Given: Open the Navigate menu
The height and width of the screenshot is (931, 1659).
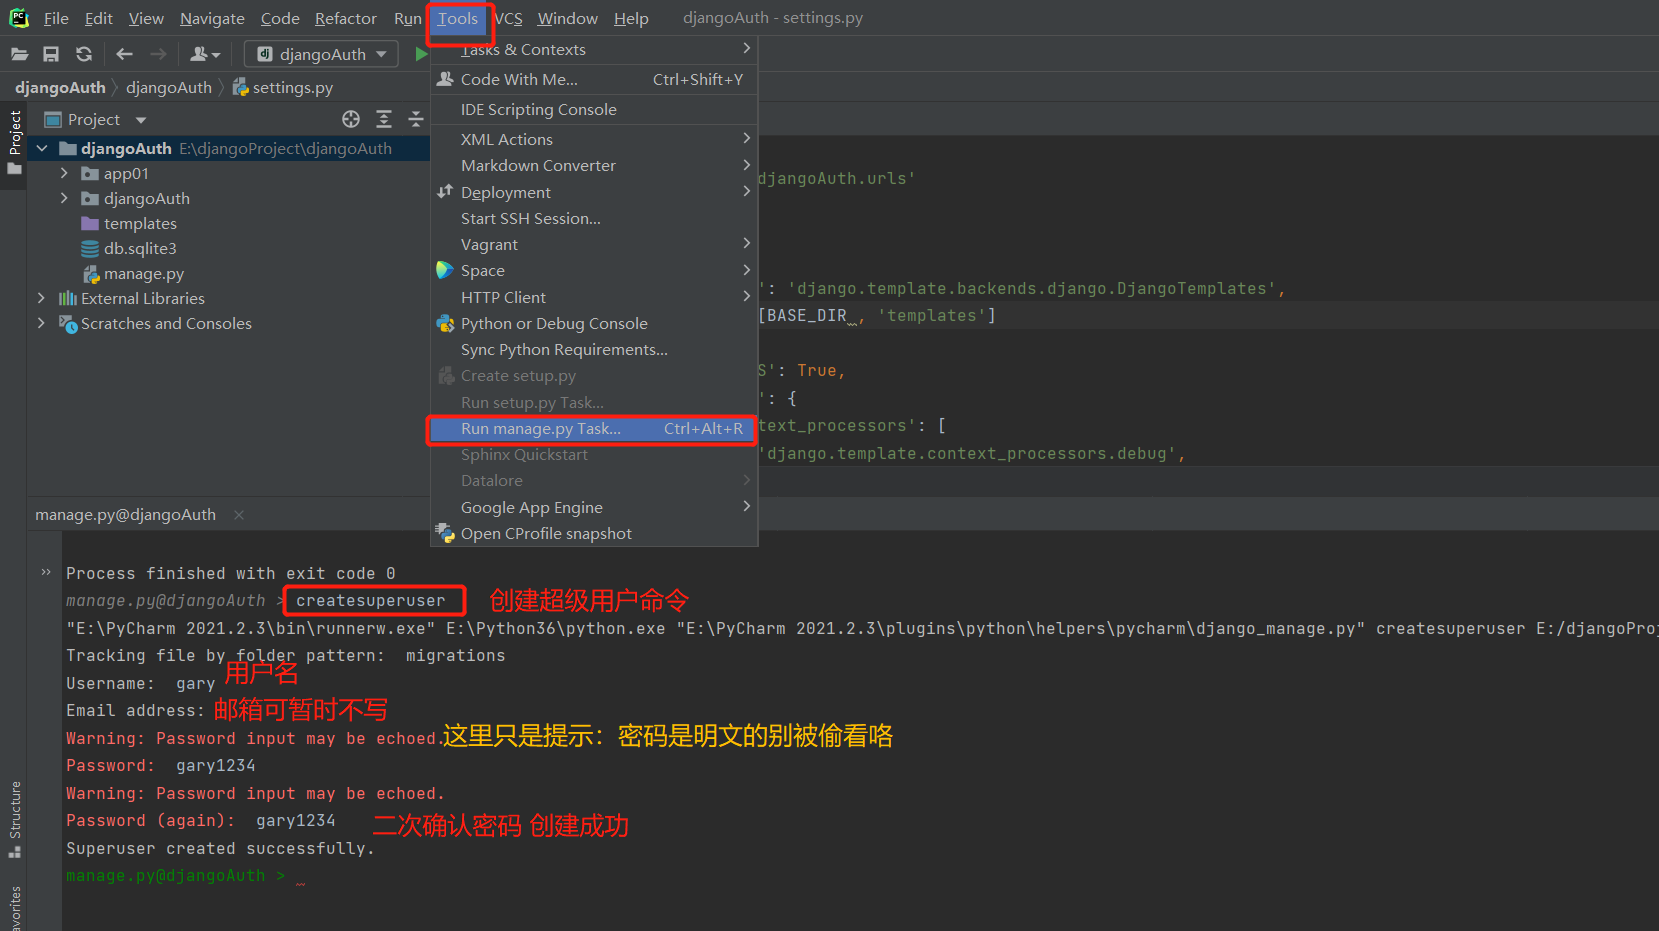Looking at the screenshot, I should (212, 18).
